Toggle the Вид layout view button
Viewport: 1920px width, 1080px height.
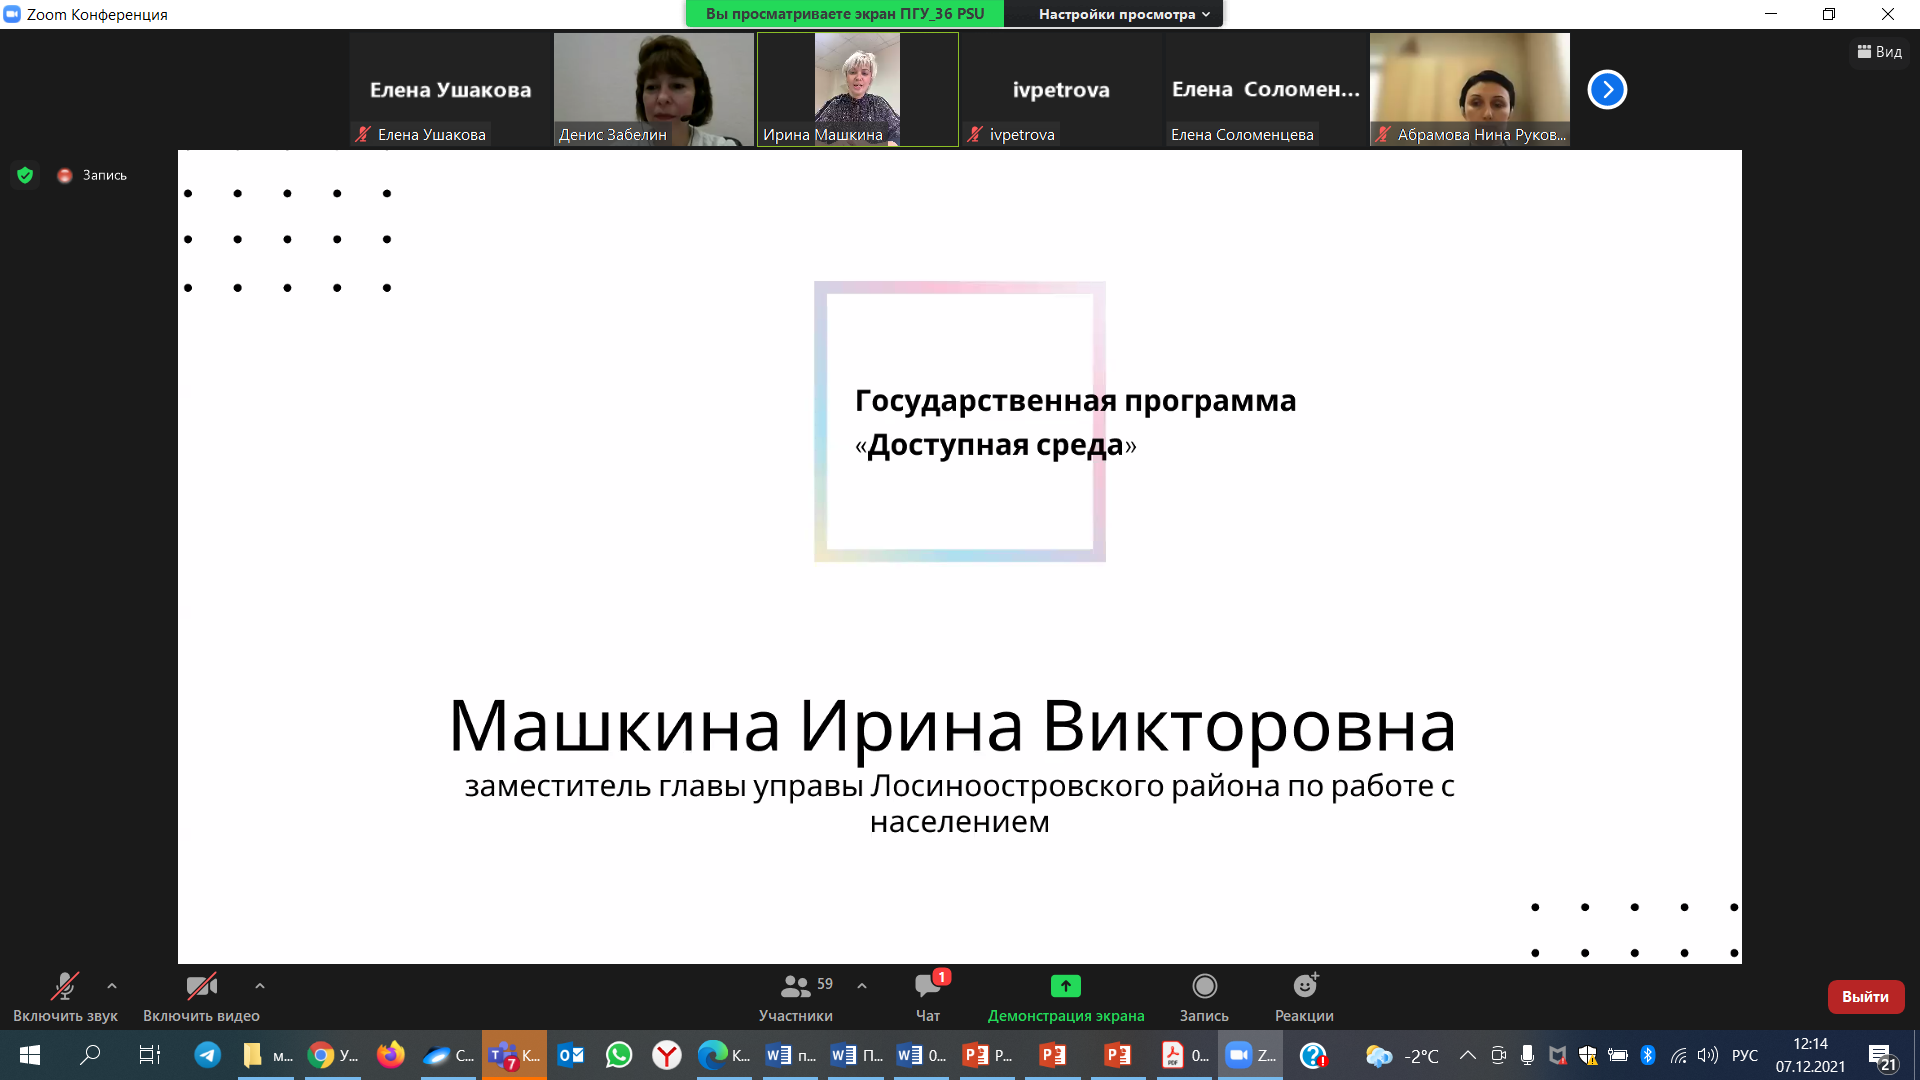tap(1879, 52)
